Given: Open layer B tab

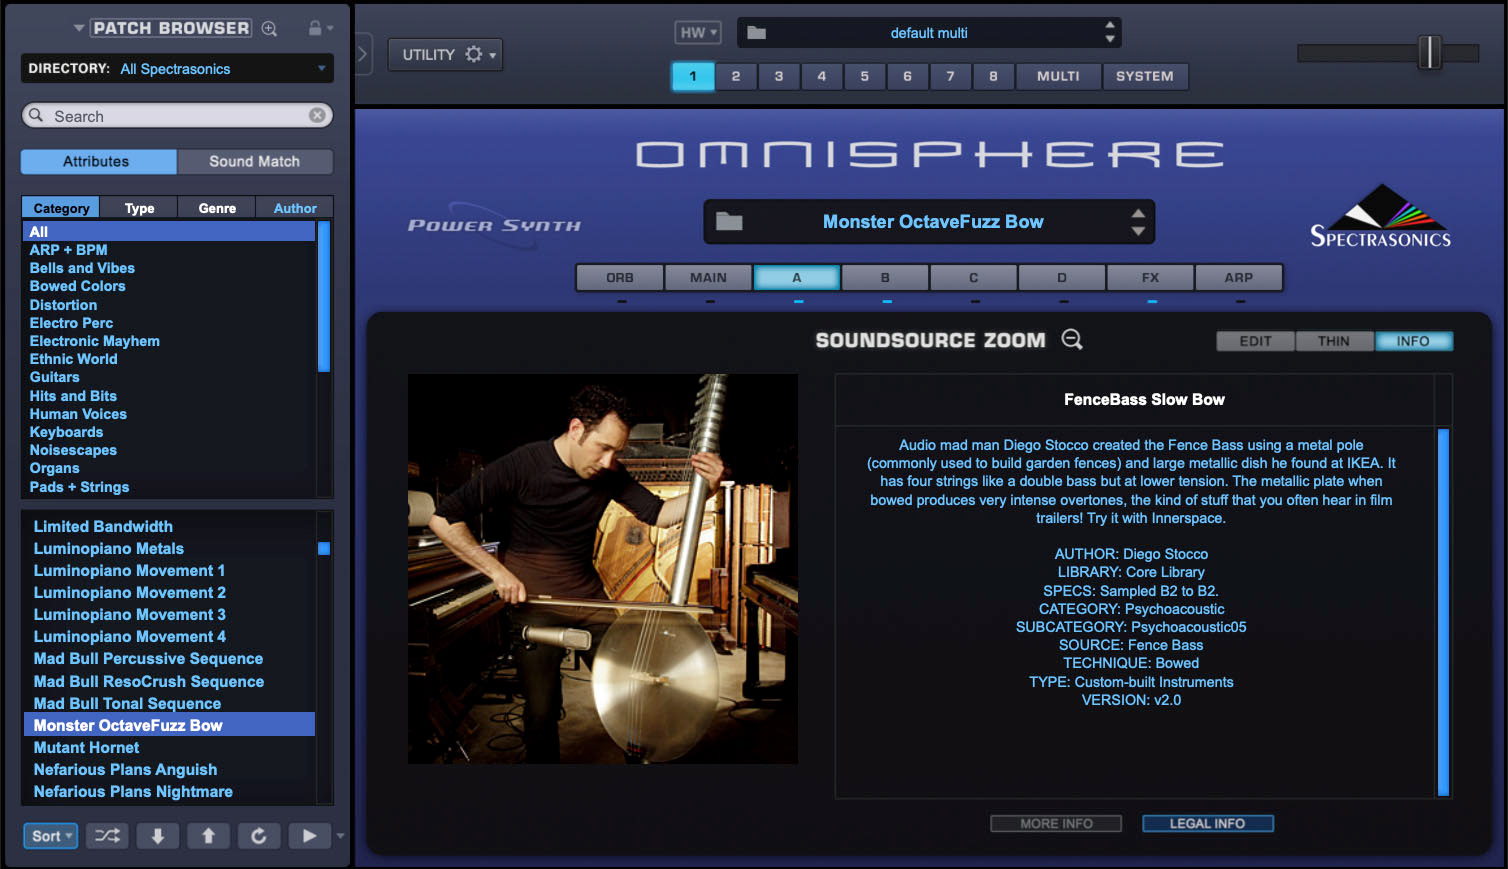Looking at the screenshot, I should coord(885,277).
